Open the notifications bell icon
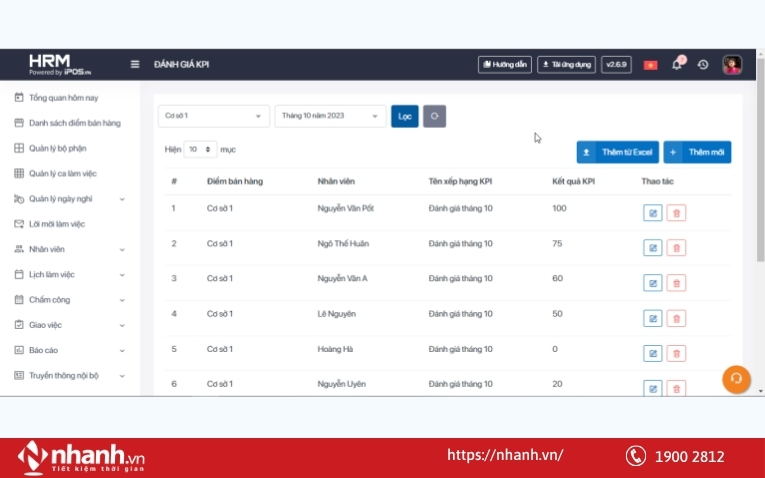Image resolution: width=765 pixels, height=478 pixels. tap(677, 64)
